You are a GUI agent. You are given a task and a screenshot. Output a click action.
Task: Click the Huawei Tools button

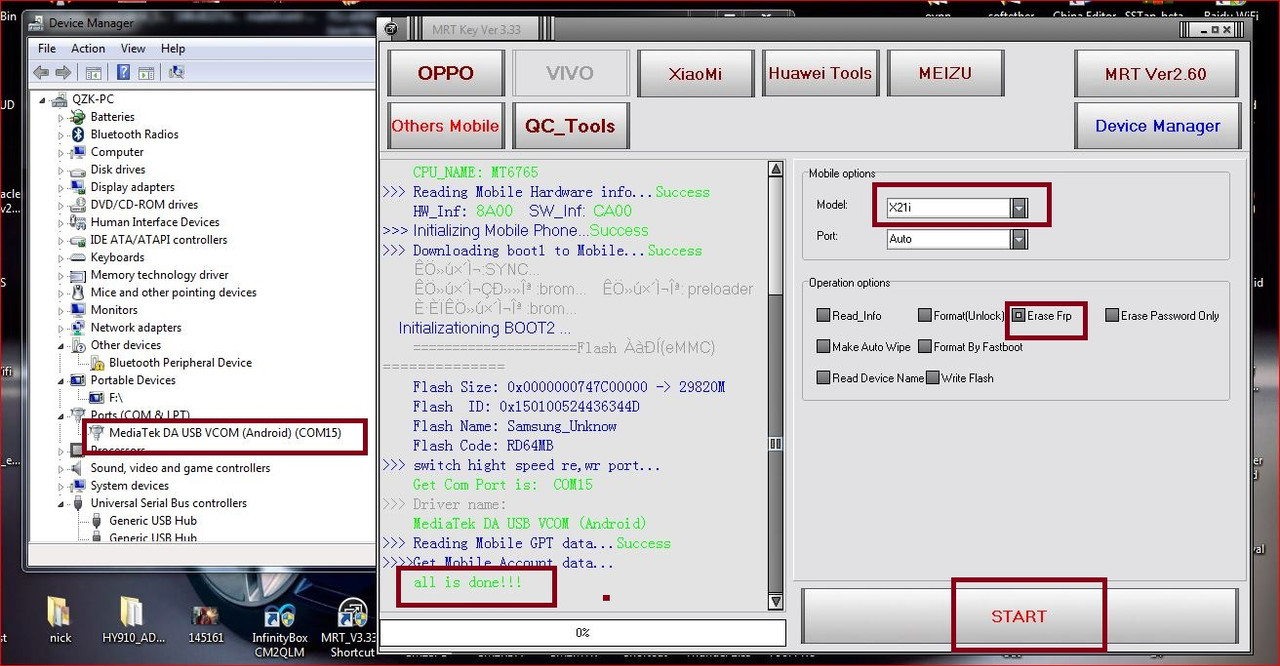(820, 73)
